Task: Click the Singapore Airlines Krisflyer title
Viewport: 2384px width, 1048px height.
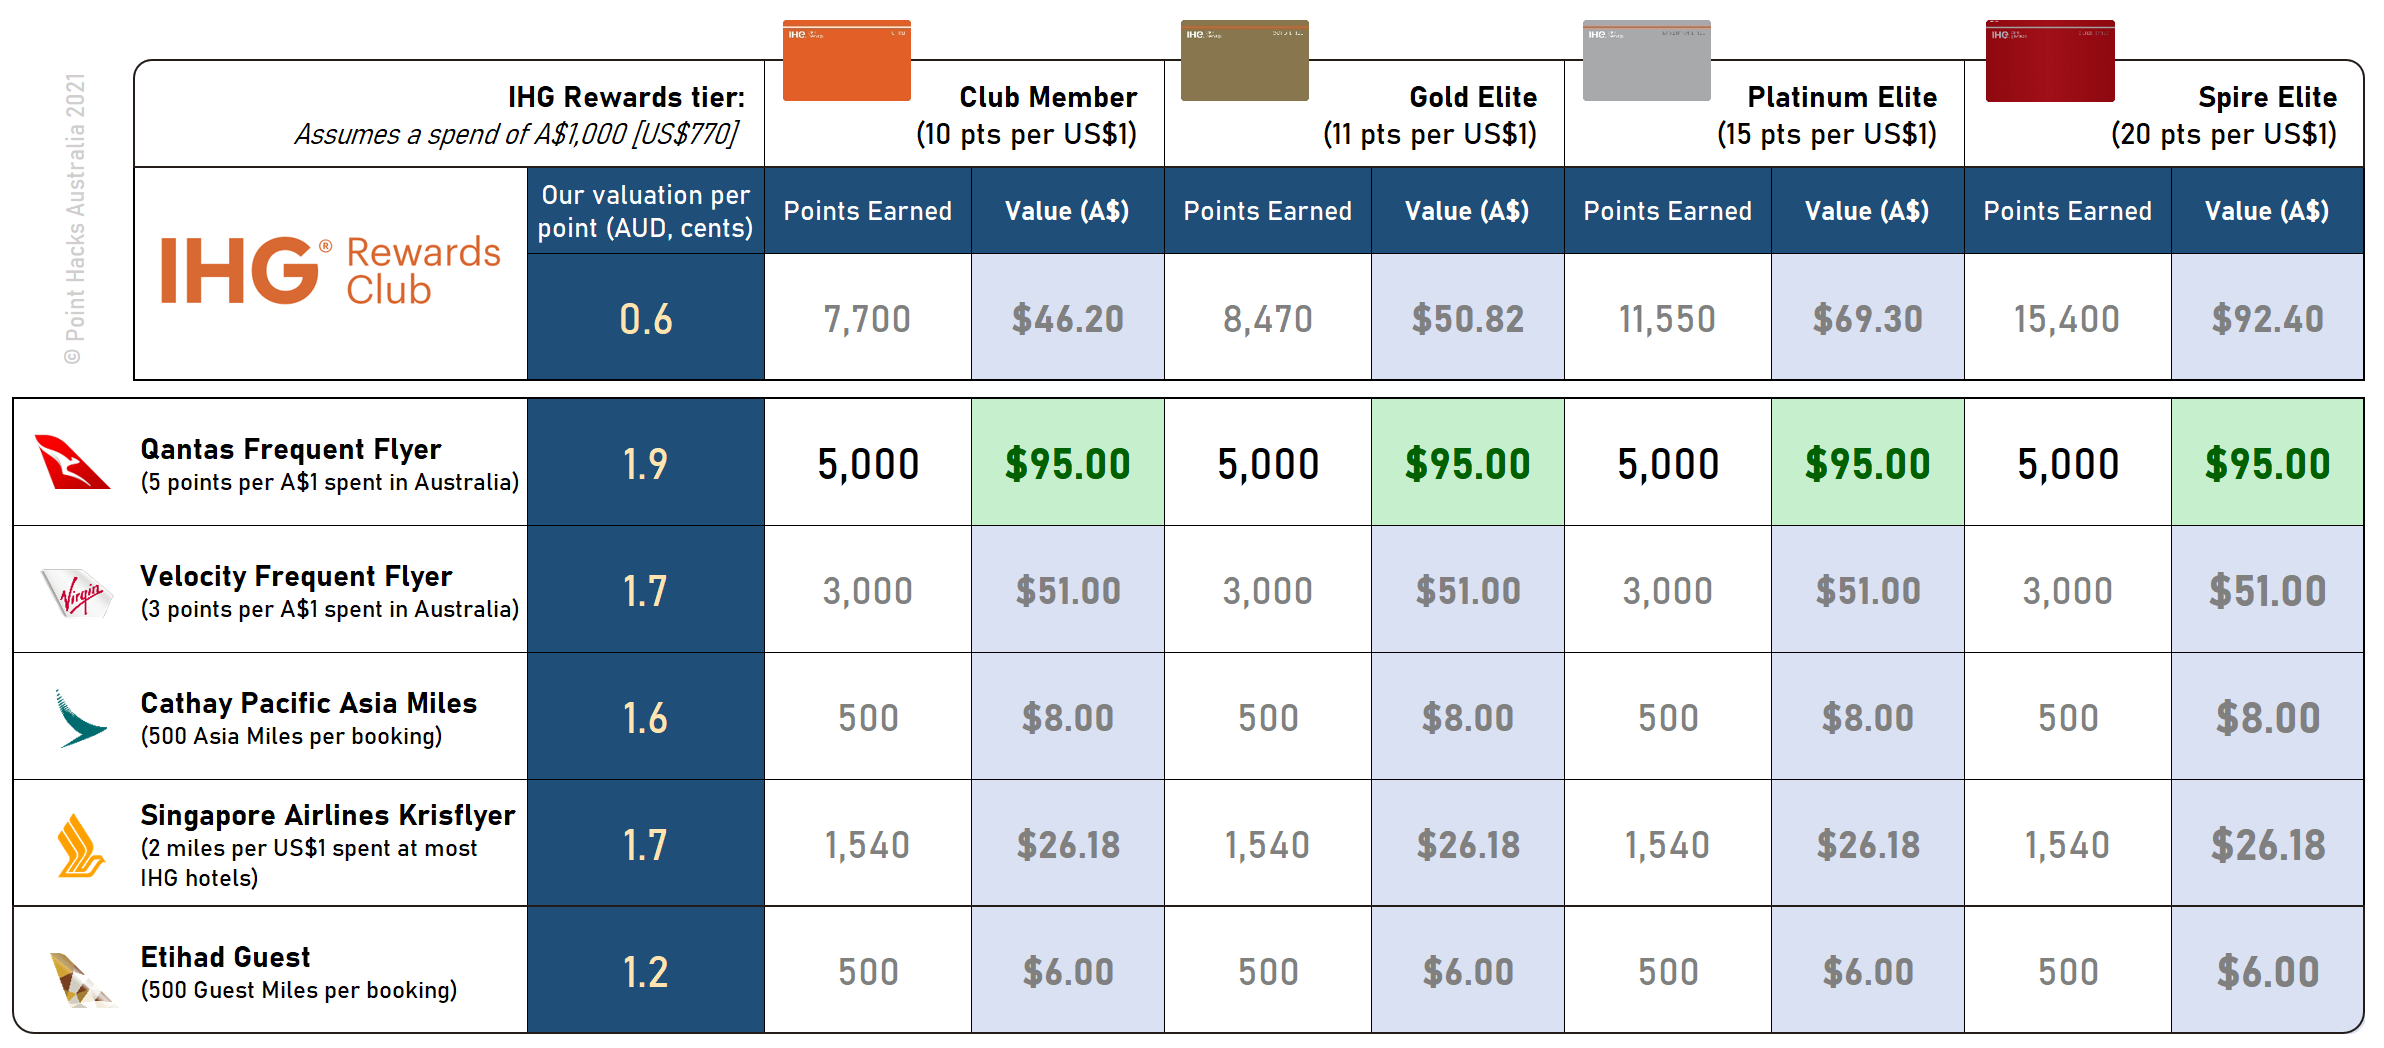Action: pos(327,815)
